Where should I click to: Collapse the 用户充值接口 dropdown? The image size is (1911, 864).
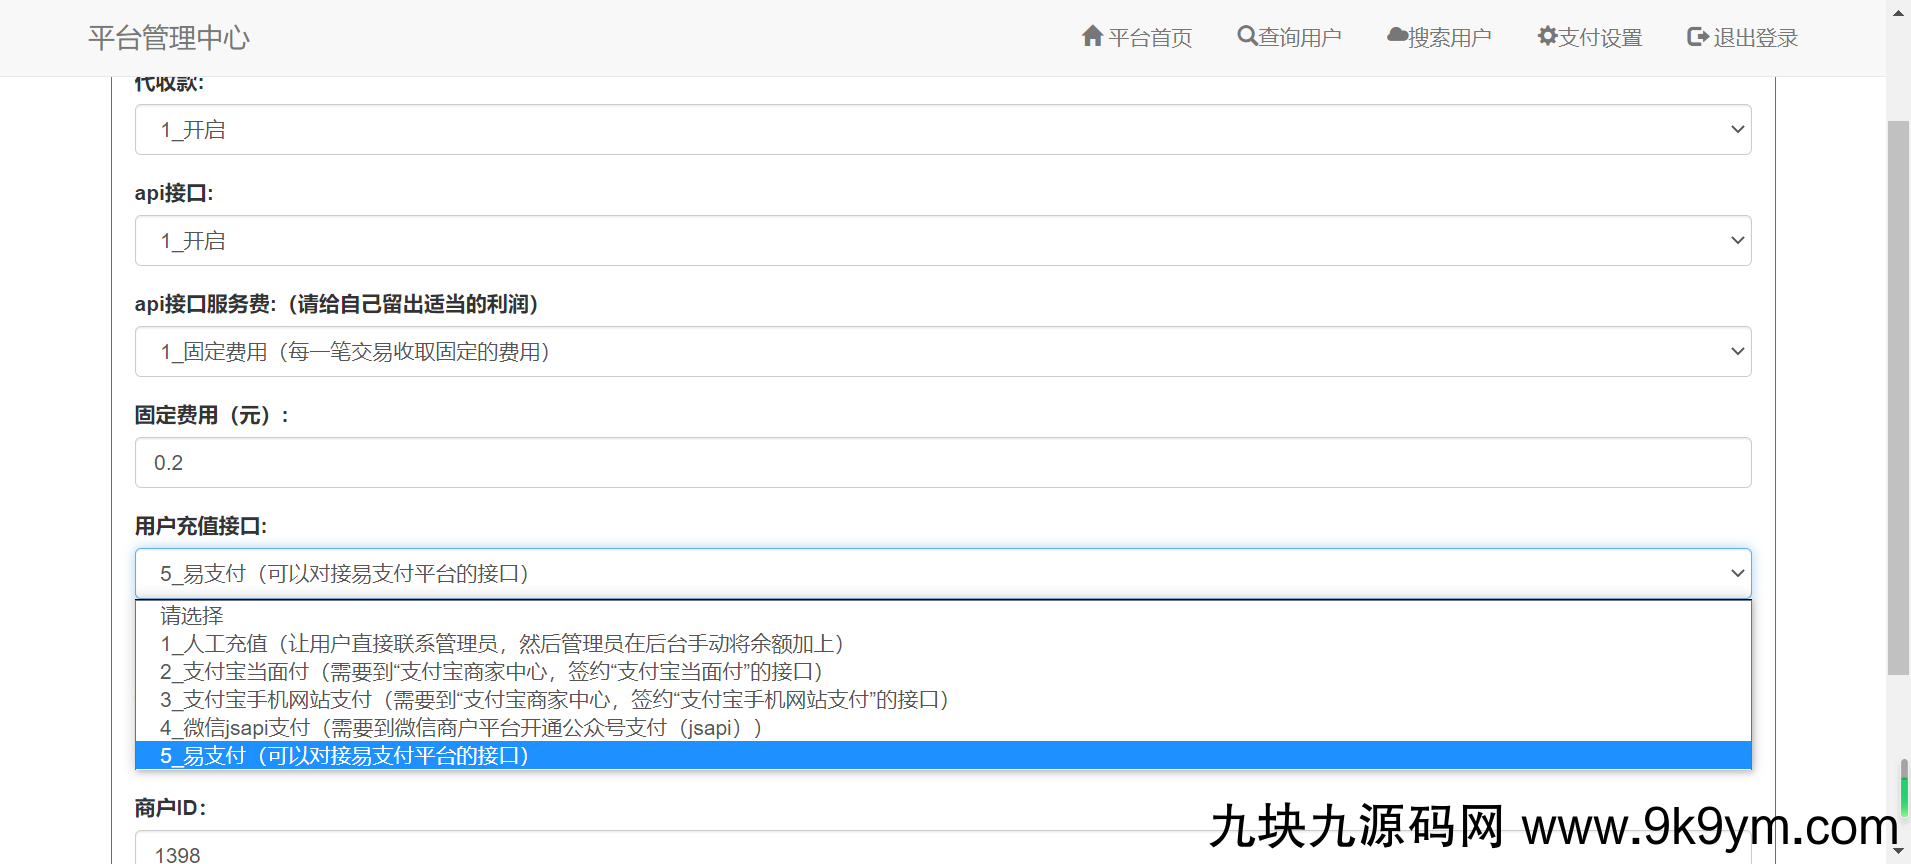pyautogui.click(x=942, y=574)
